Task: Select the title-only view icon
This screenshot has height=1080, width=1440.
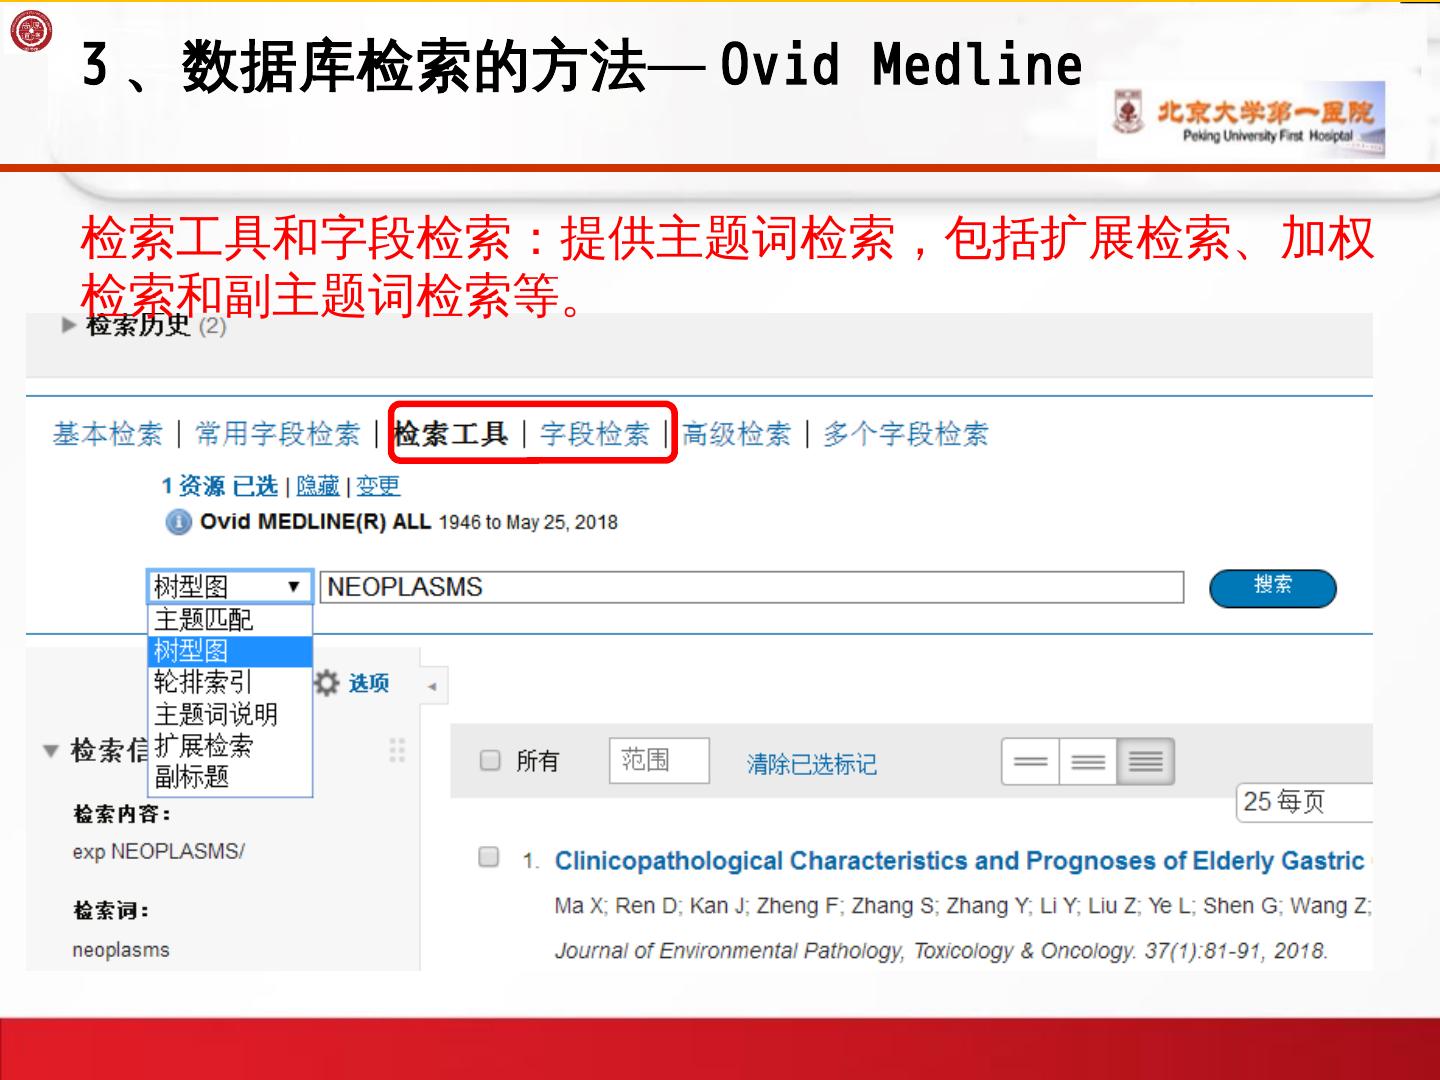Action: coord(1030,762)
